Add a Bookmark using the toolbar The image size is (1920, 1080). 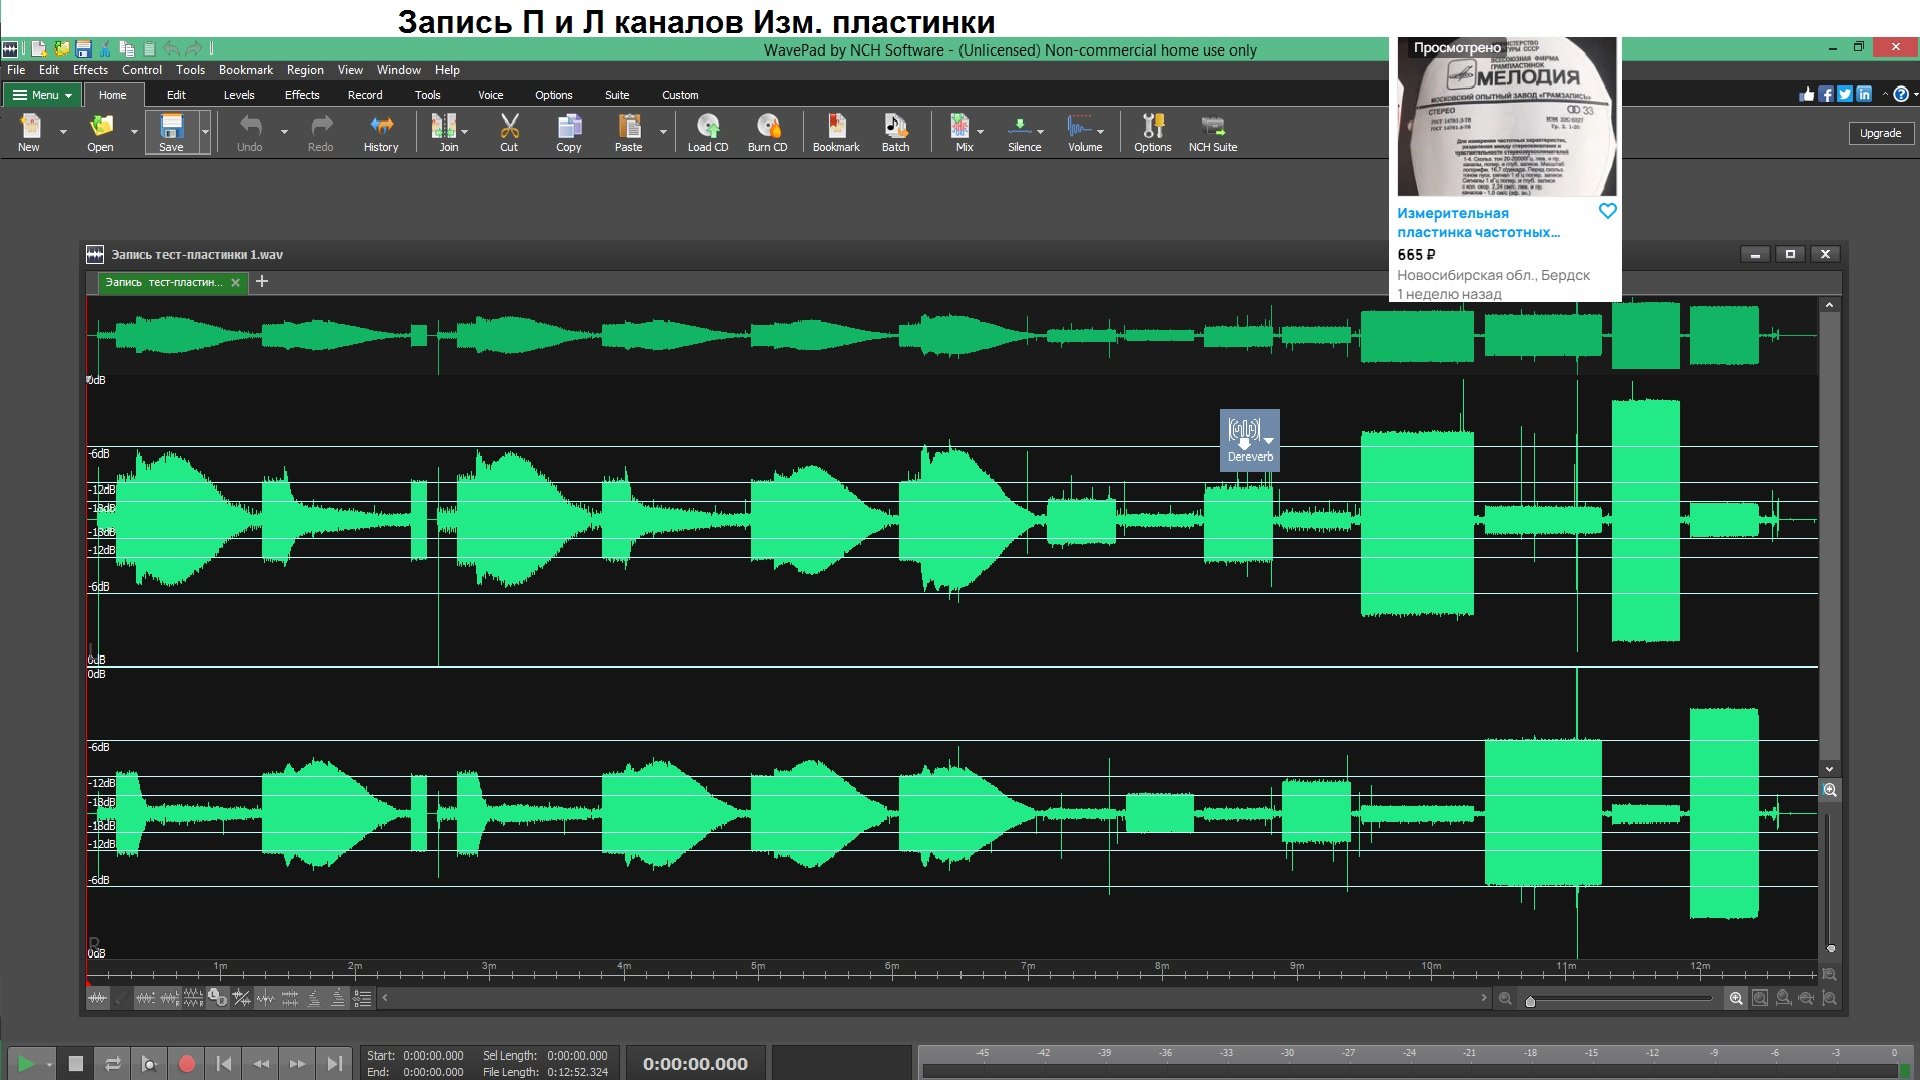[x=836, y=132]
